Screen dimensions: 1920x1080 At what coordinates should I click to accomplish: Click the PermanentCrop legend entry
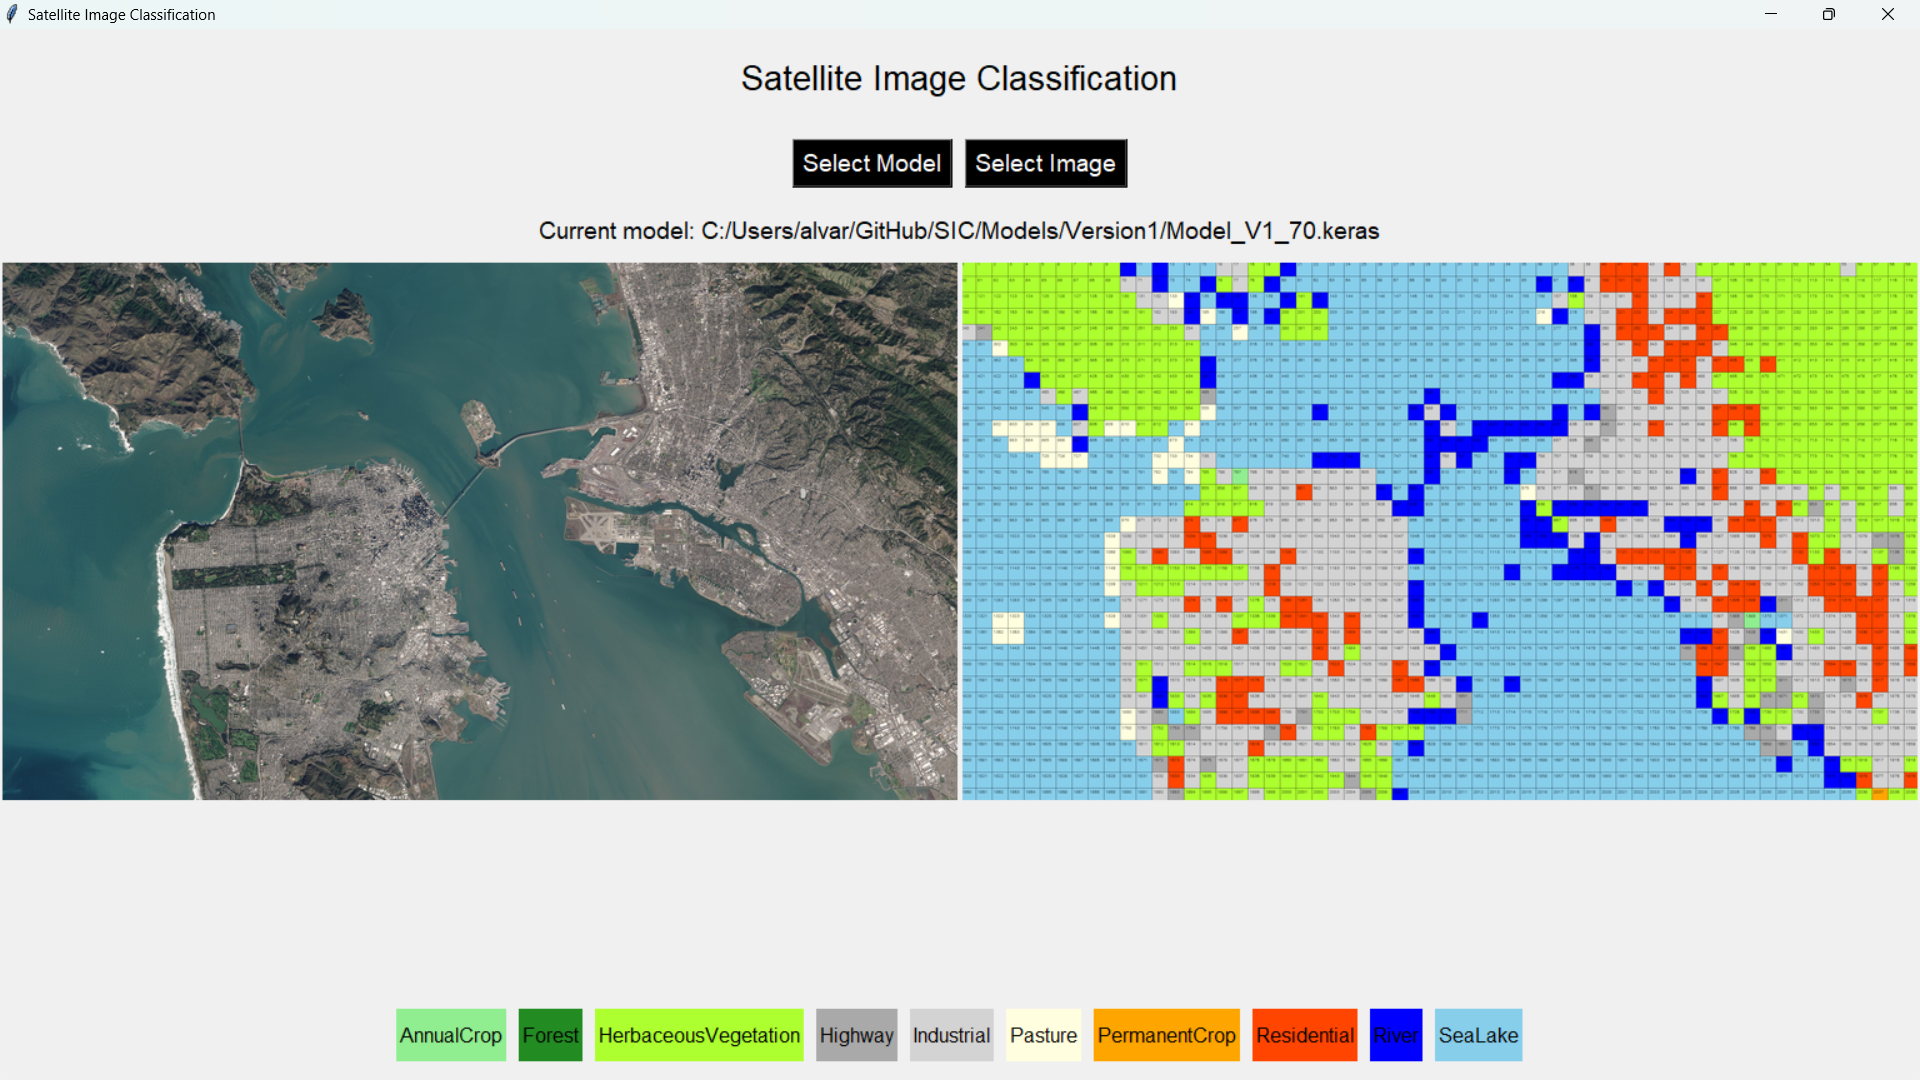(x=1166, y=1035)
